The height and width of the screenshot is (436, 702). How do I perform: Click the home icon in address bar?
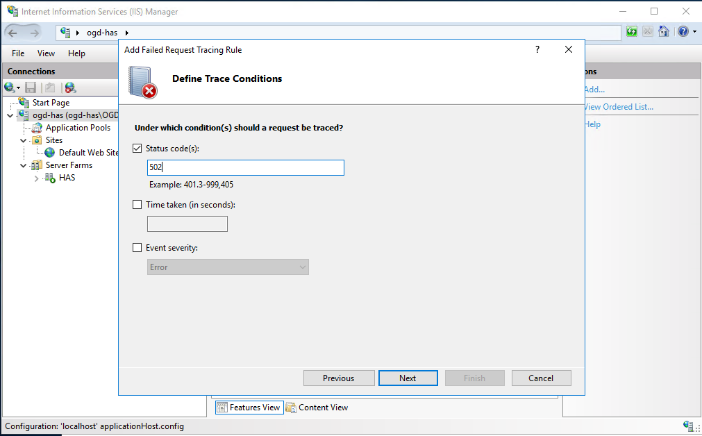pyautogui.click(x=663, y=32)
